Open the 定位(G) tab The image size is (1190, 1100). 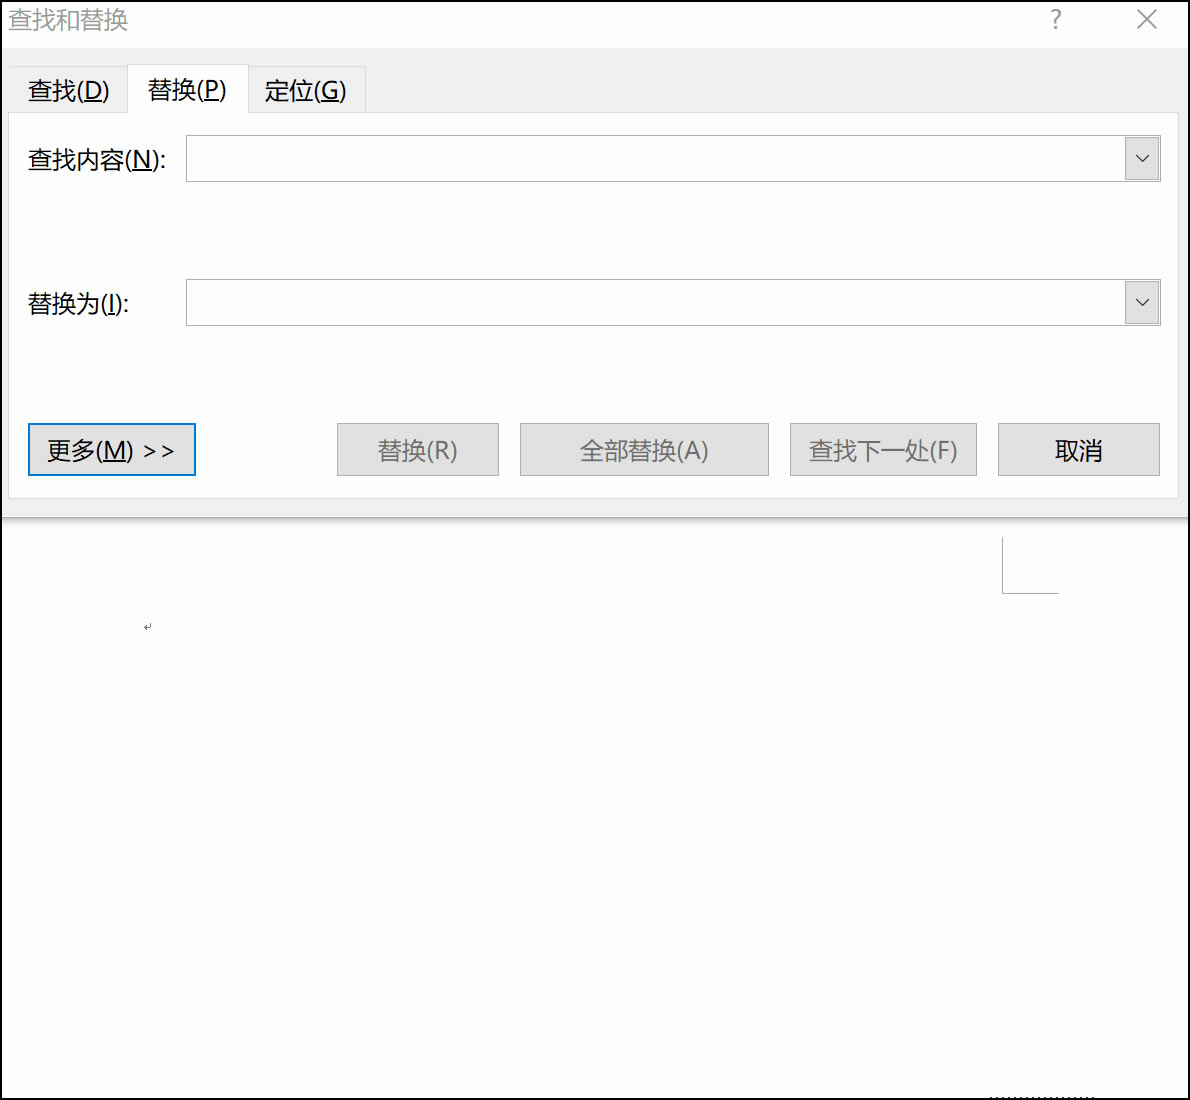pyautogui.click(x=306, y=90)
